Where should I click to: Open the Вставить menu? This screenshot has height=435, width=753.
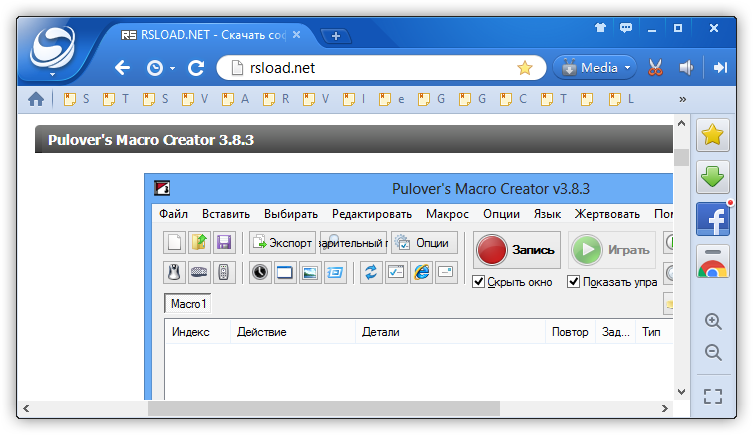[226, 214]
